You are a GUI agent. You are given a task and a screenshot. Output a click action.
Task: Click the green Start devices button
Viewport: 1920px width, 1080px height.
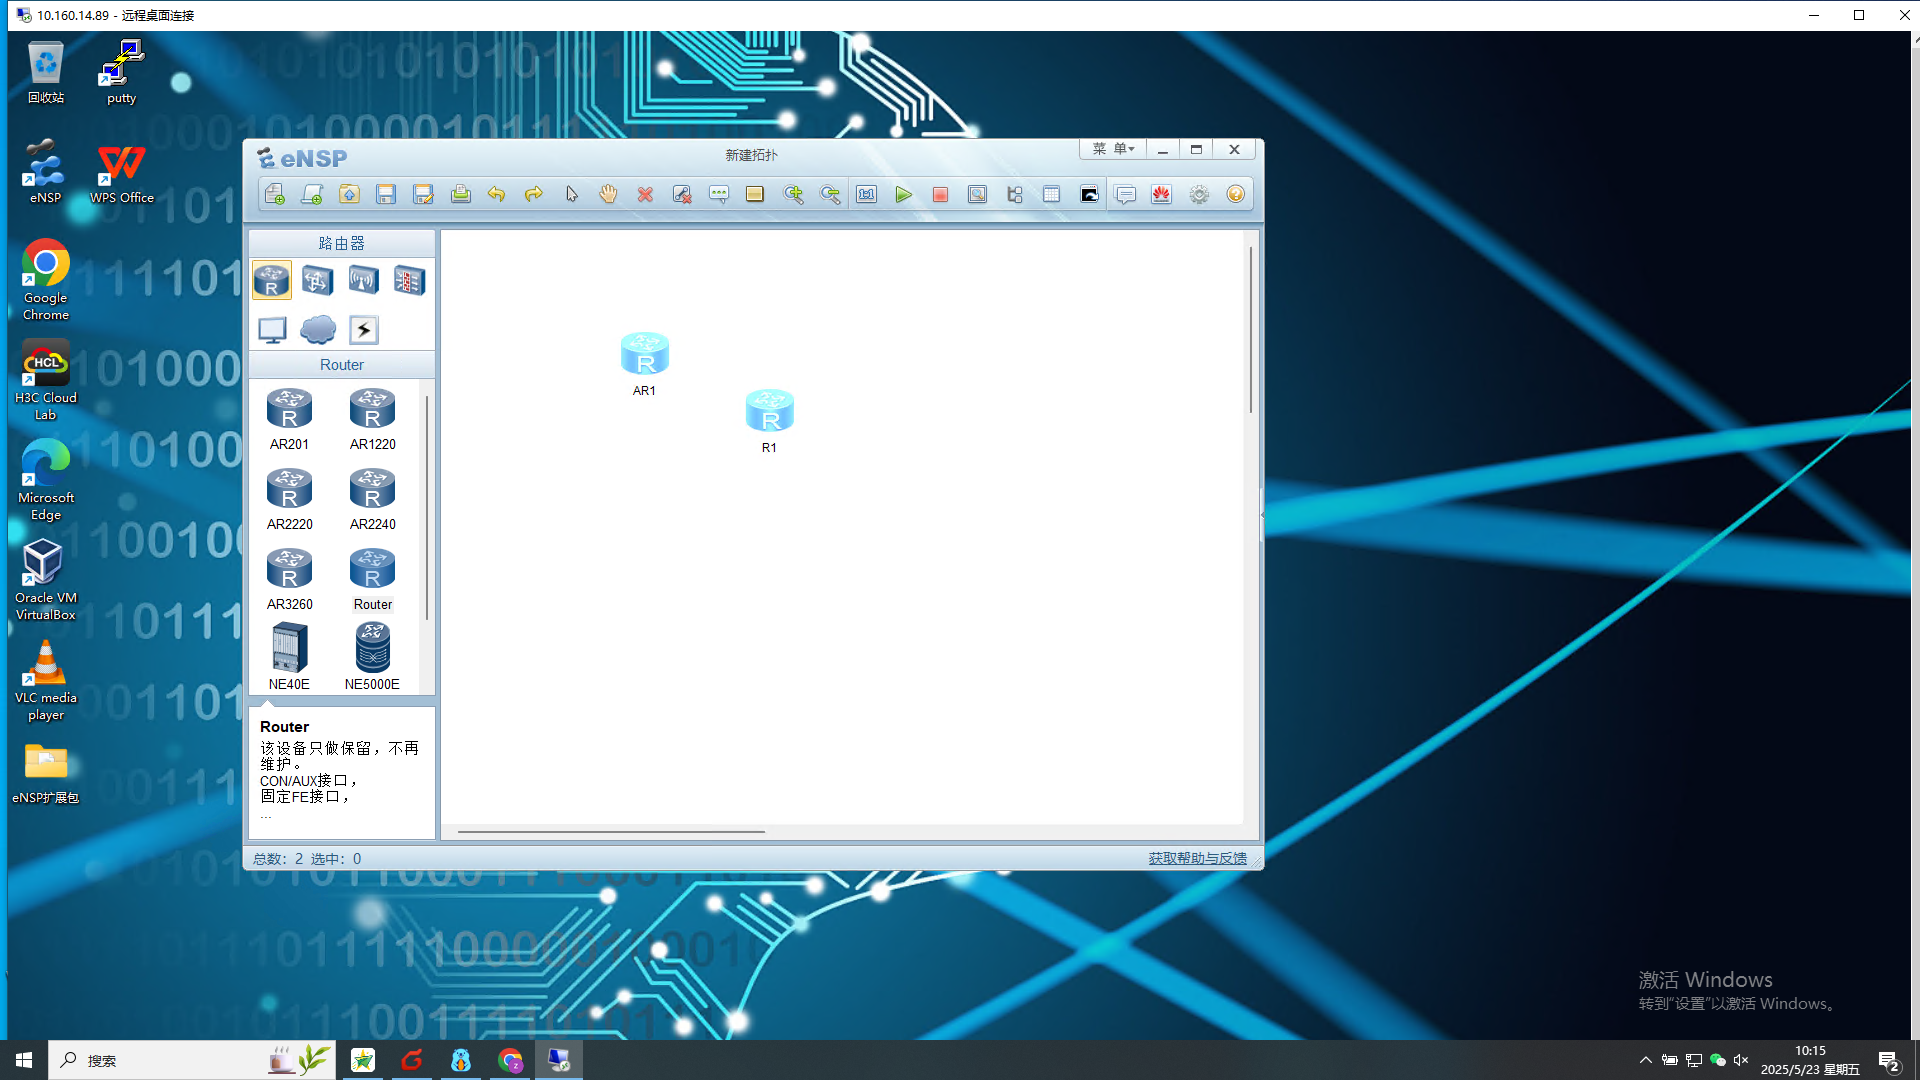903,195
